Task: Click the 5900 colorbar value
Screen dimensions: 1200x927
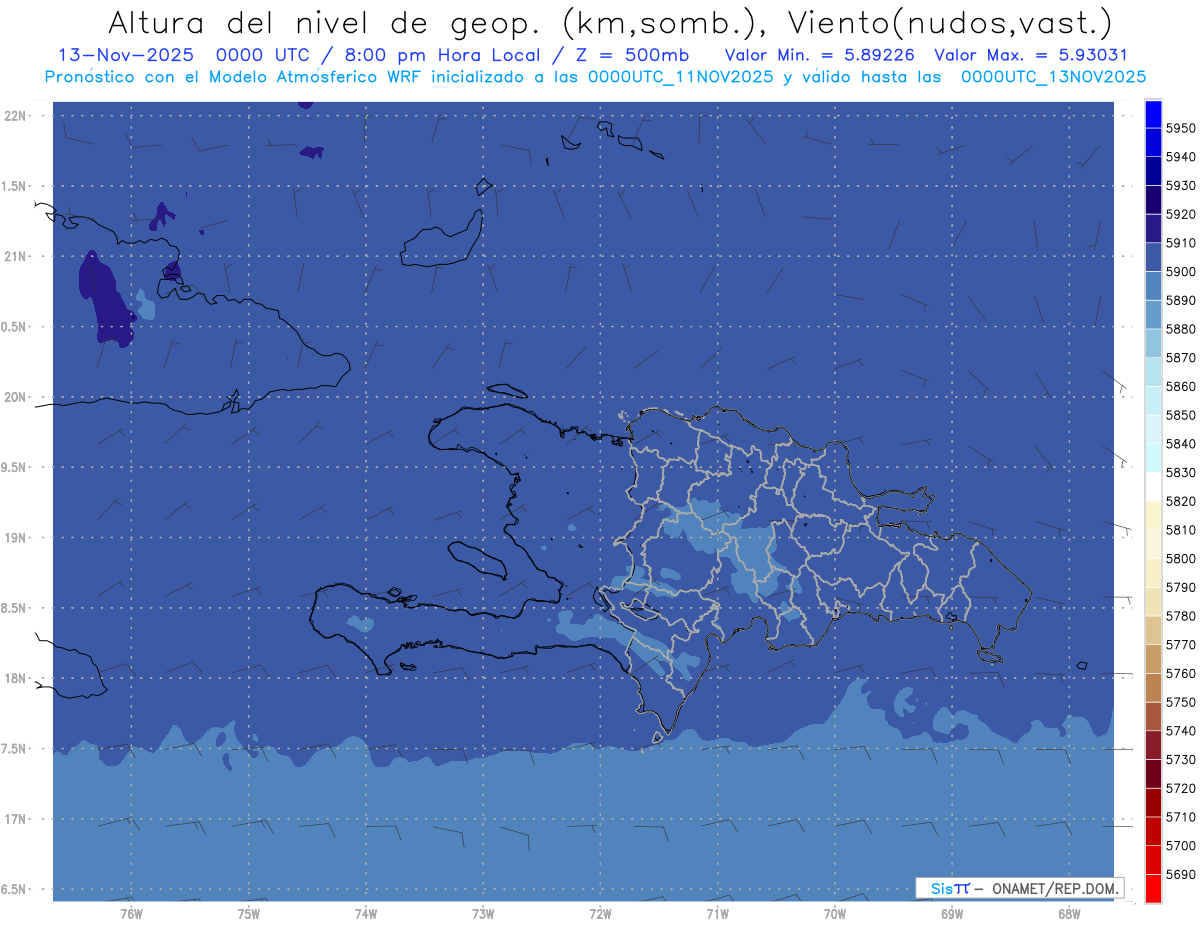Action: (x=1181, y=272)
